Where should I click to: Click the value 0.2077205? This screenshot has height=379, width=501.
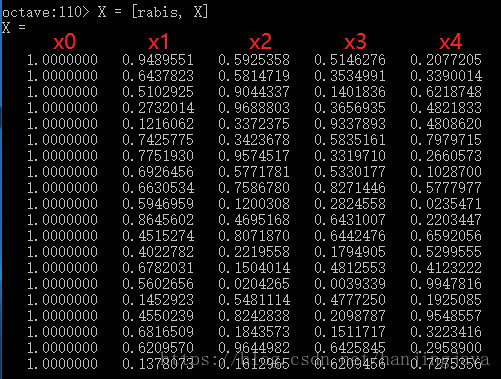pyautogui.click(x=446, y=60)
